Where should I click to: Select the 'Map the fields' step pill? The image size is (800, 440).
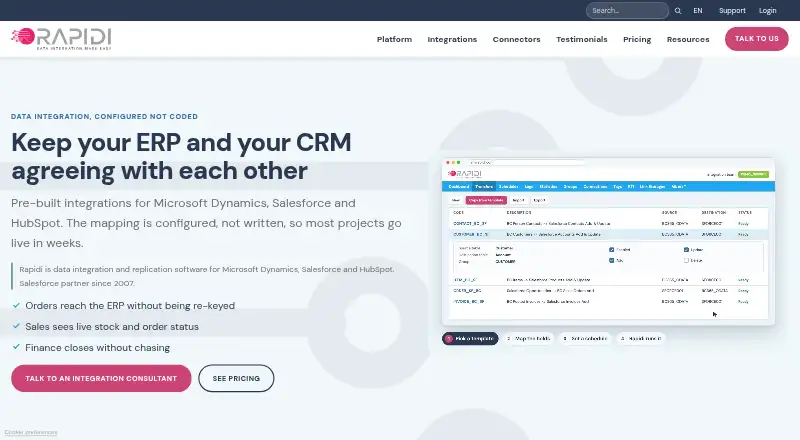point(529,338)
